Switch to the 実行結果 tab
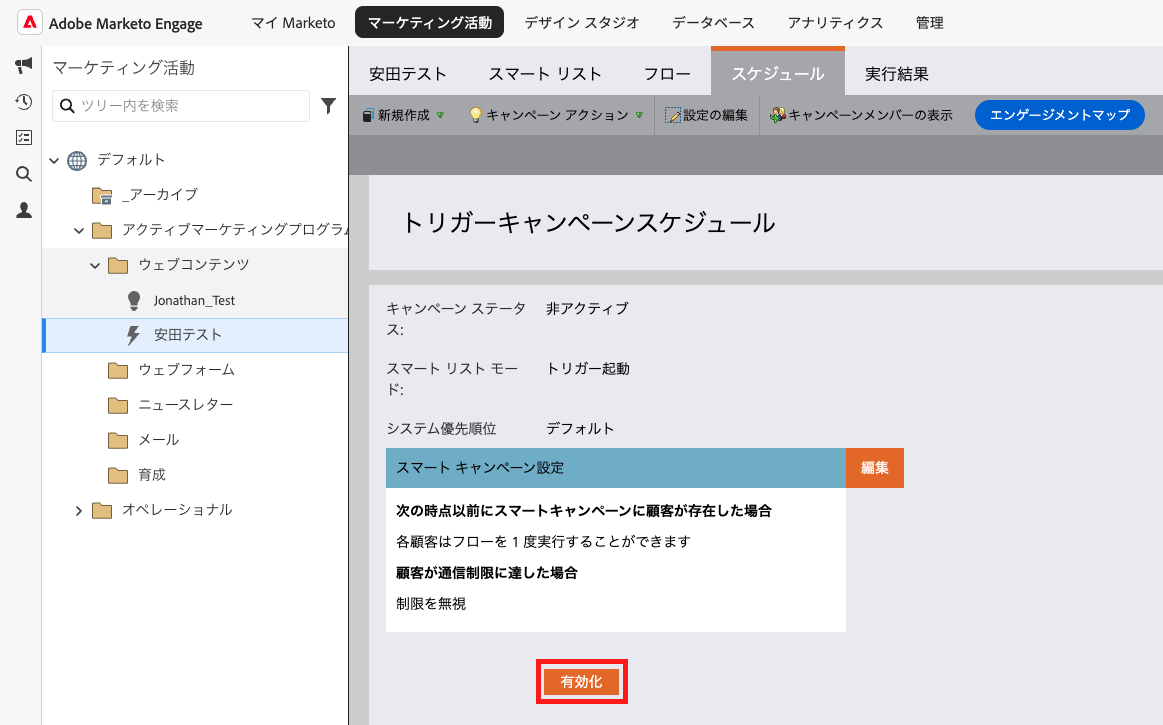 [896, 74]
